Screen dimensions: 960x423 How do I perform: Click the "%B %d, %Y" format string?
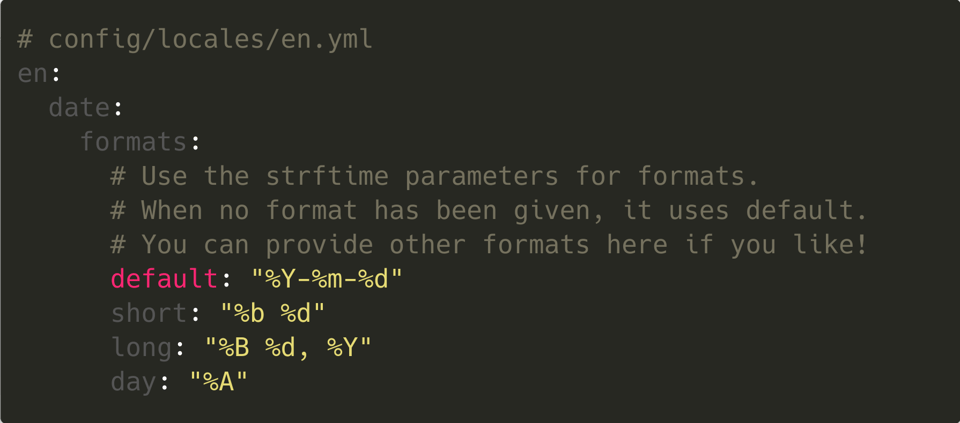click(288, 347)
